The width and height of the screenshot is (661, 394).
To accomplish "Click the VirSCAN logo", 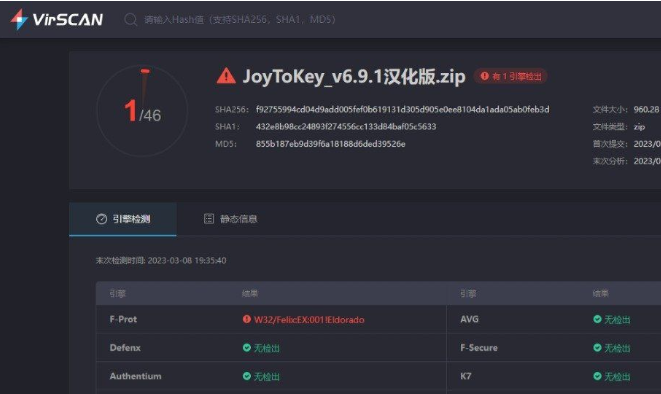I will coord(57,19).
